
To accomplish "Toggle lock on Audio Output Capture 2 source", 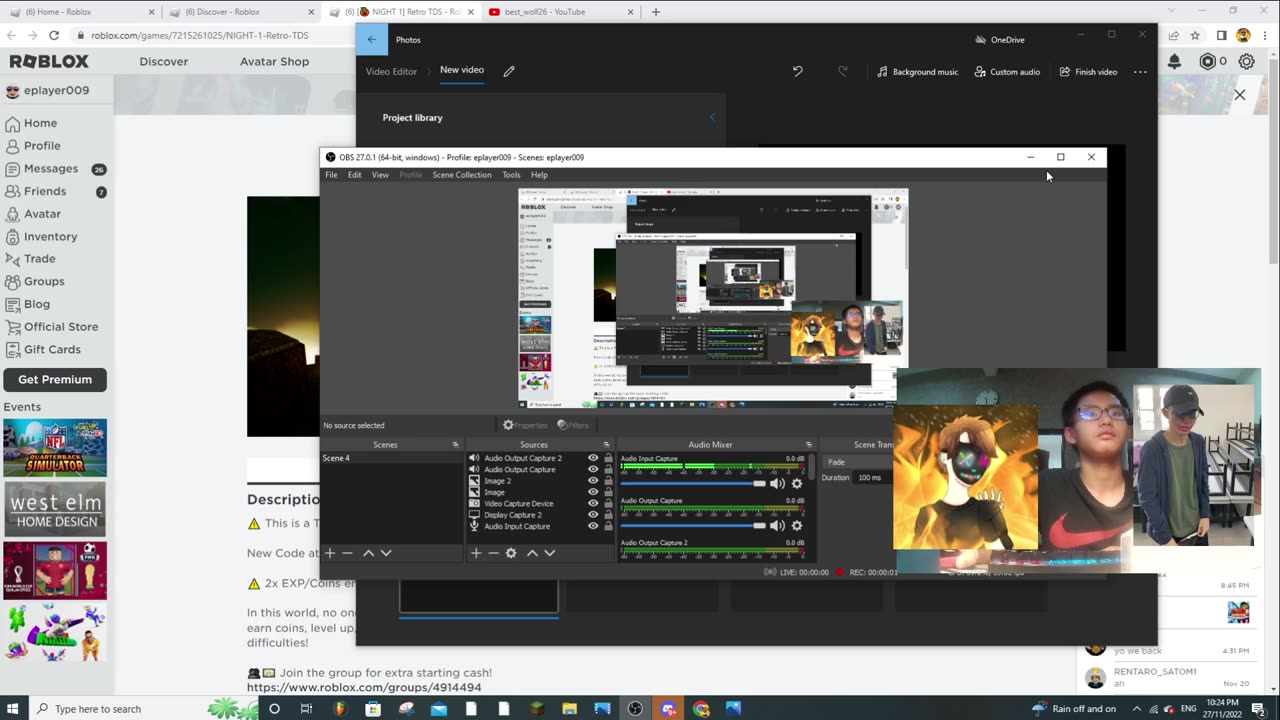I will pos(608,458).
